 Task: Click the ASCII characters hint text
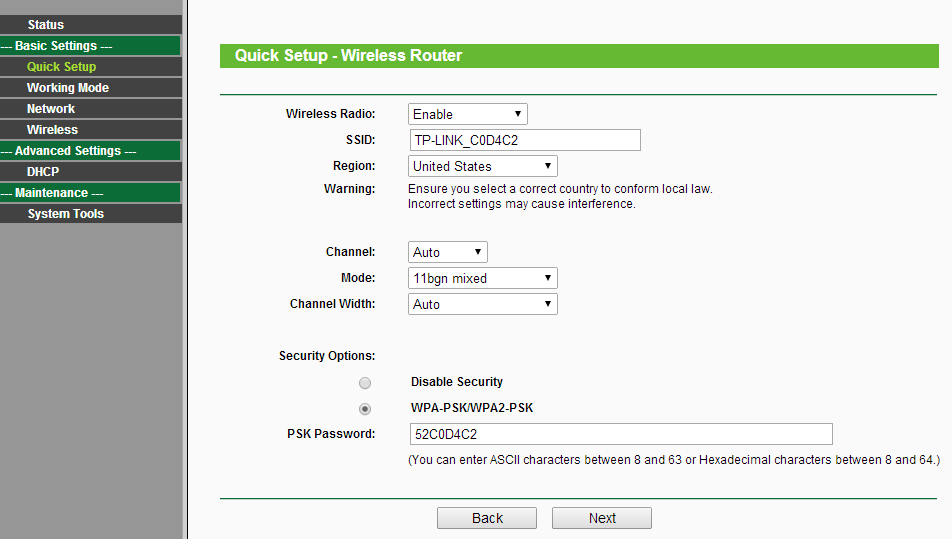tap(674, 460)
